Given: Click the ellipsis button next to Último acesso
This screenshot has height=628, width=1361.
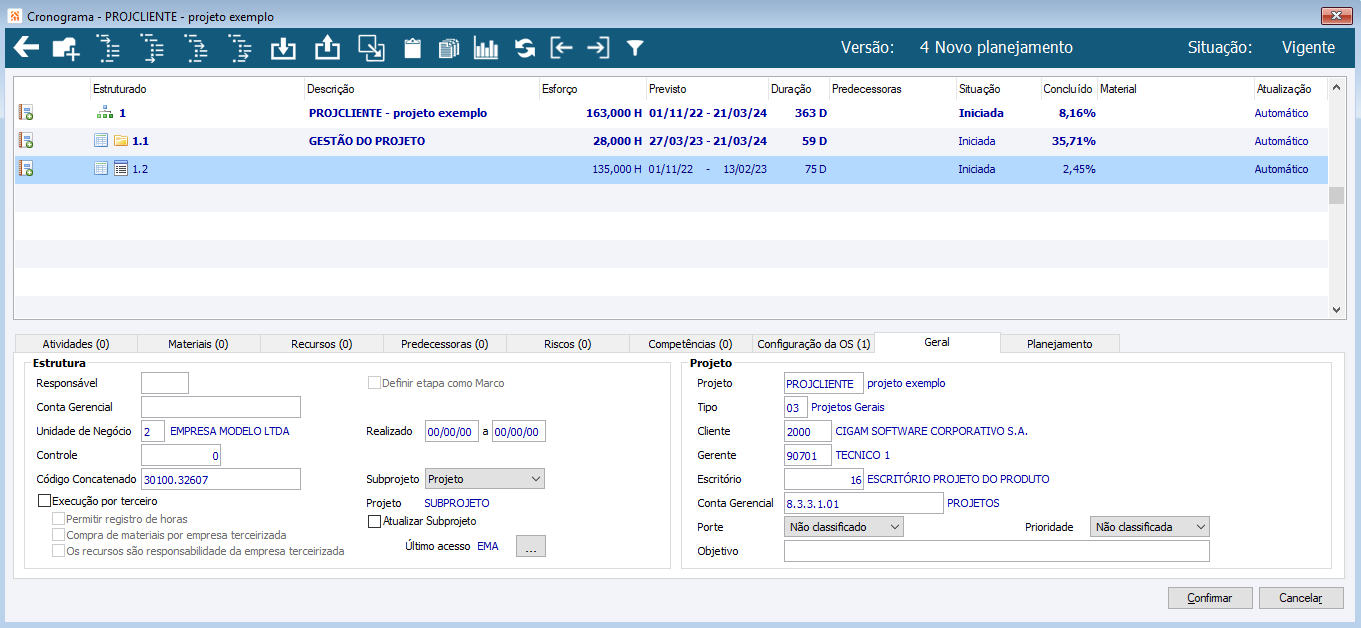Looking at the screenshot, I should (530, 546).
